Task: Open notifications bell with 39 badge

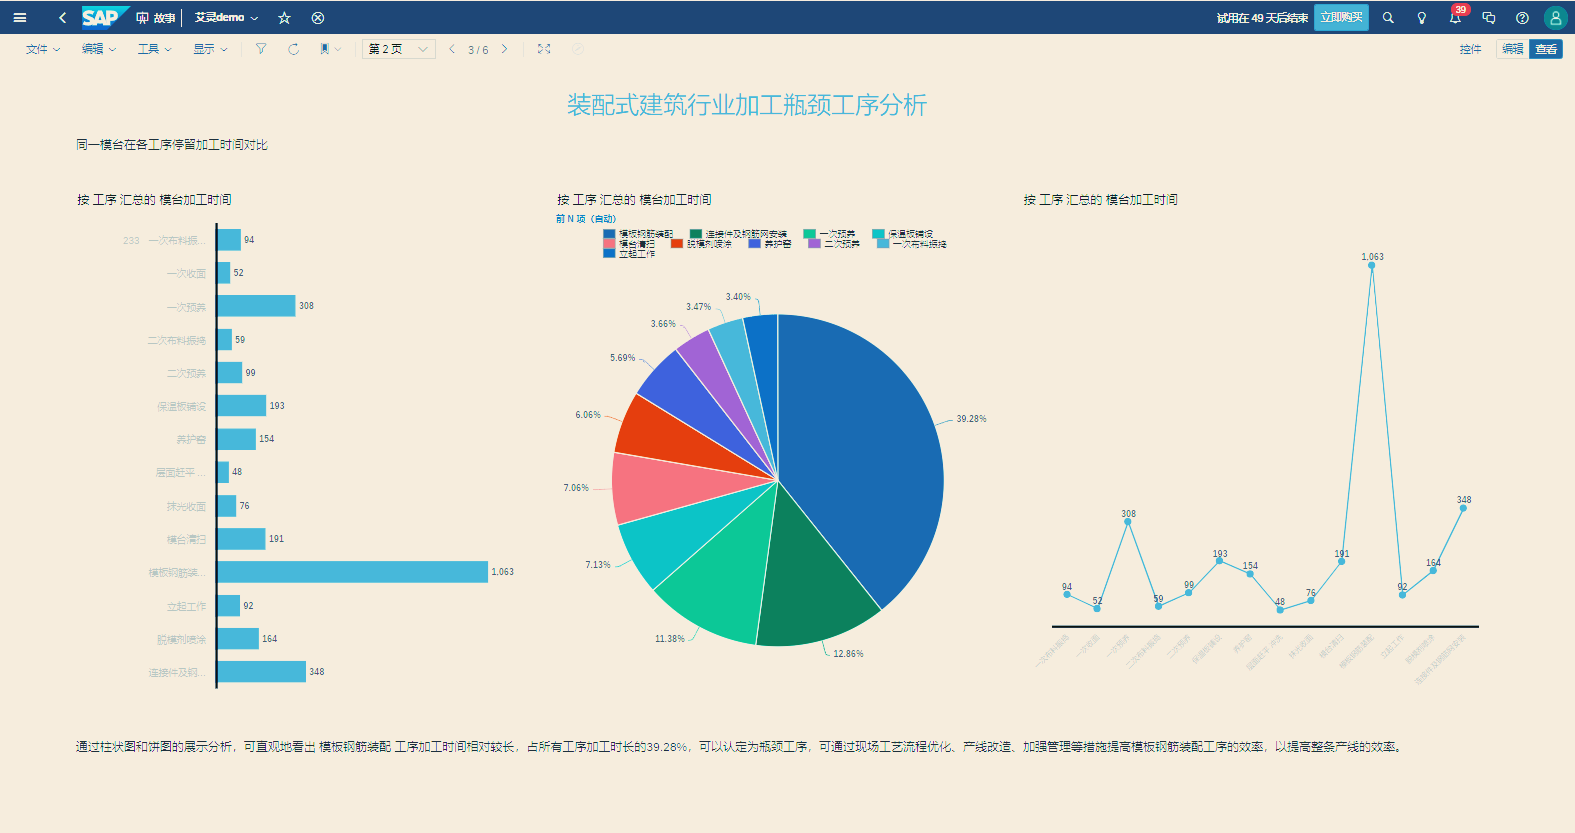Action: click(x=1455, y=18)
